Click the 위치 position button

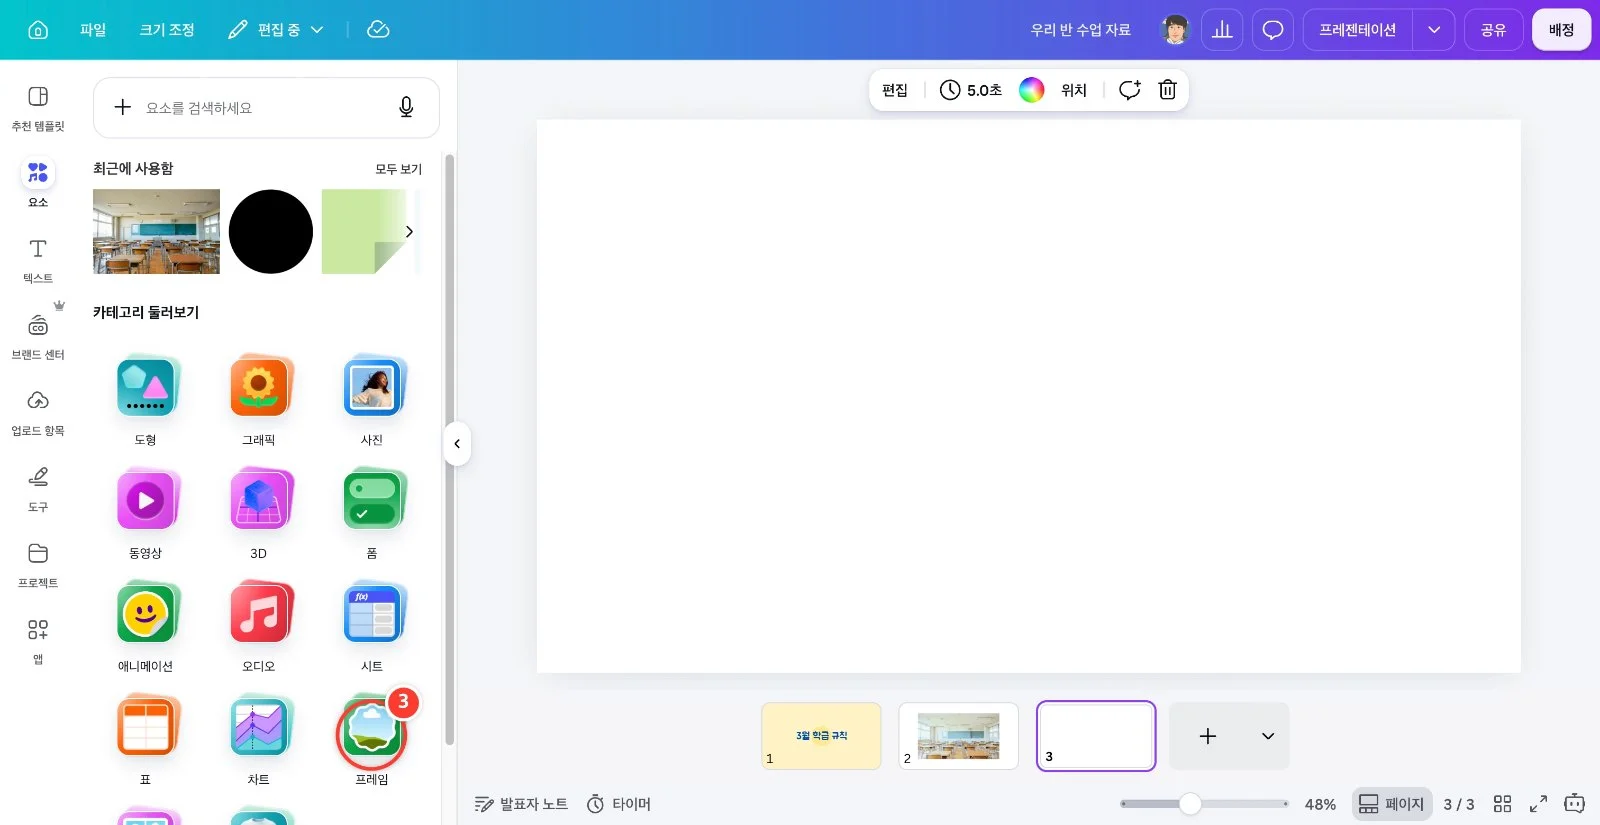pyautogui.click(x=1074, y=90)
